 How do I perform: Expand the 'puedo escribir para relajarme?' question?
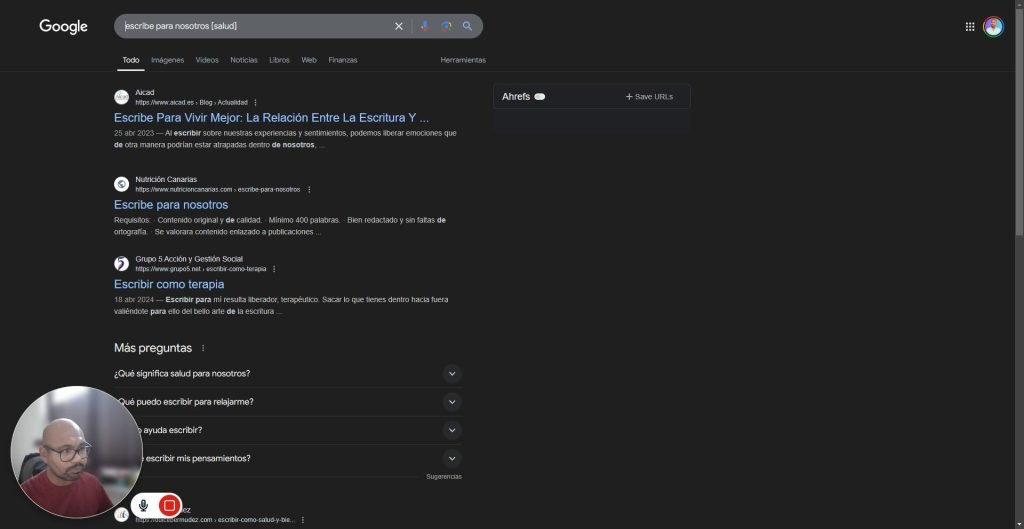coord(287,402)
